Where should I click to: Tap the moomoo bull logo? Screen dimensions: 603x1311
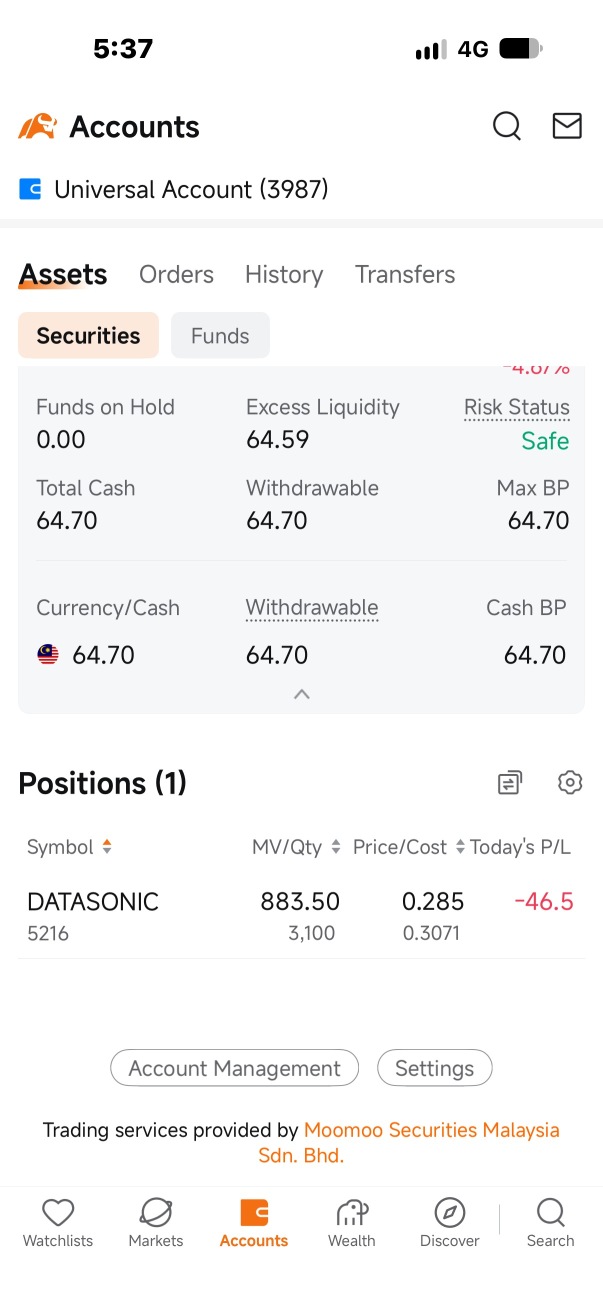click(x=37, y=126)
